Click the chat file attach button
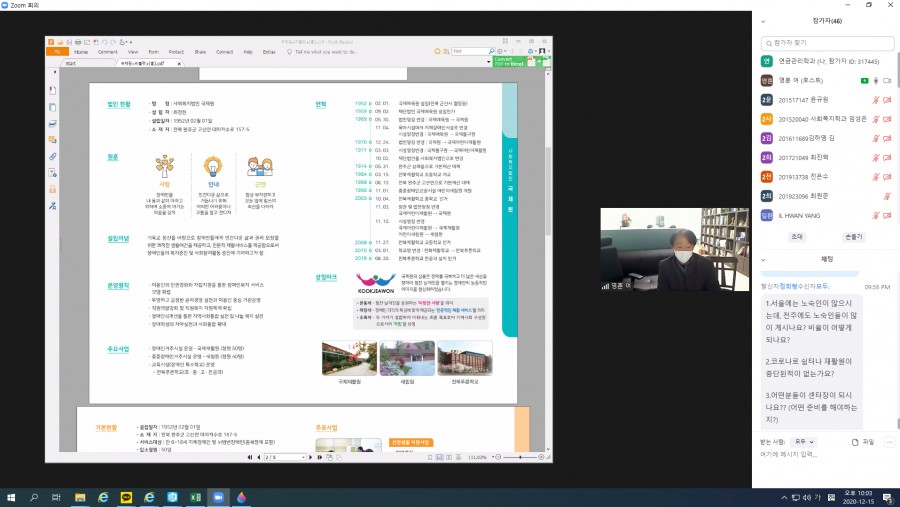This screenshot has width=900, height=507. point(863,442)
